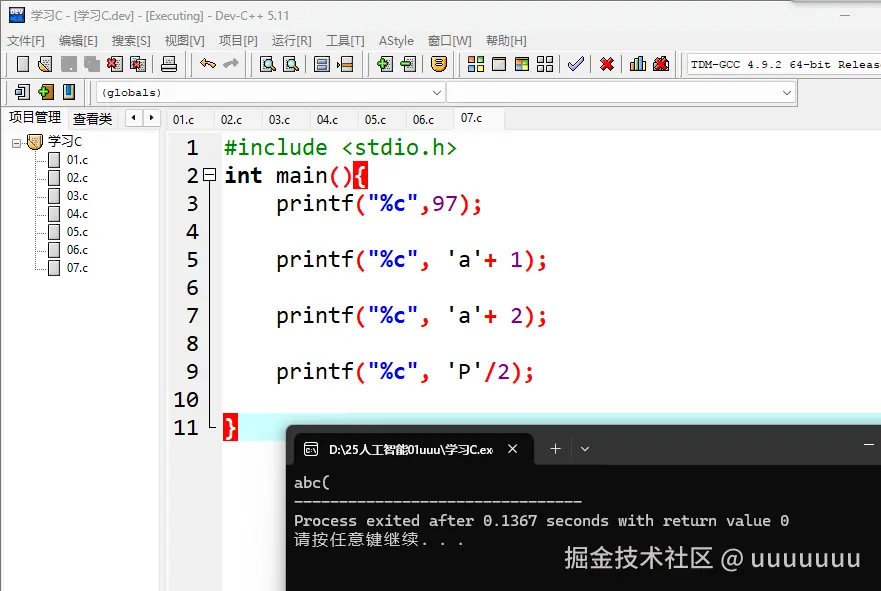881x591 pixels.
Task: Click the Profile analysis bar chart icon
Action: pyautogui.click(x=638, y=64)
